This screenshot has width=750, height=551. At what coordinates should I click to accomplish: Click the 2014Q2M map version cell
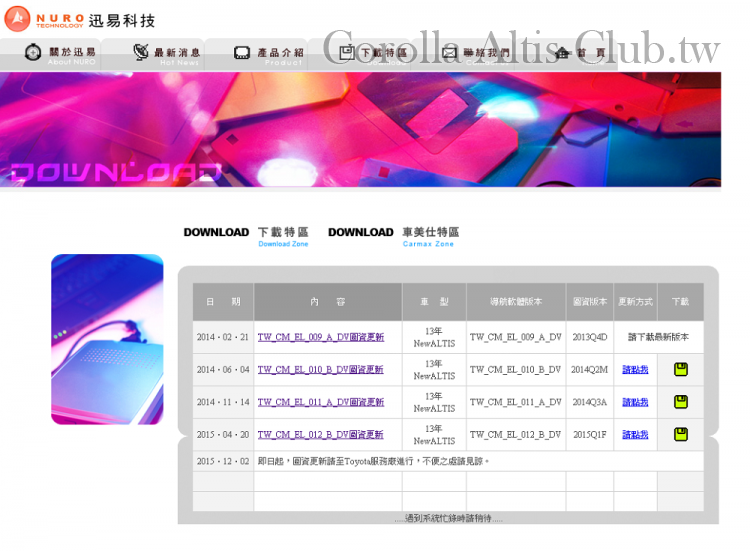pos(590,370)
